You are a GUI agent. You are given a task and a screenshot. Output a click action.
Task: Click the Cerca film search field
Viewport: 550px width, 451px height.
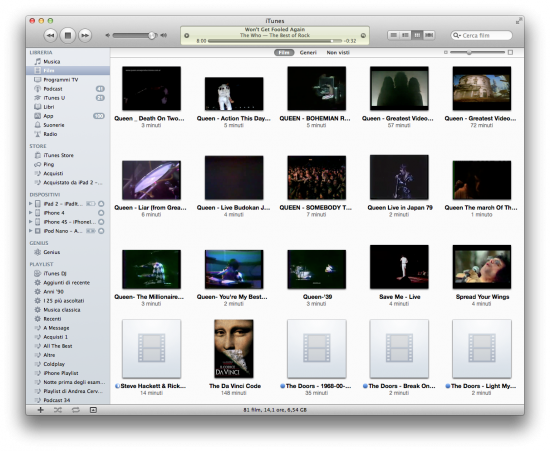[x=481, y=35]
